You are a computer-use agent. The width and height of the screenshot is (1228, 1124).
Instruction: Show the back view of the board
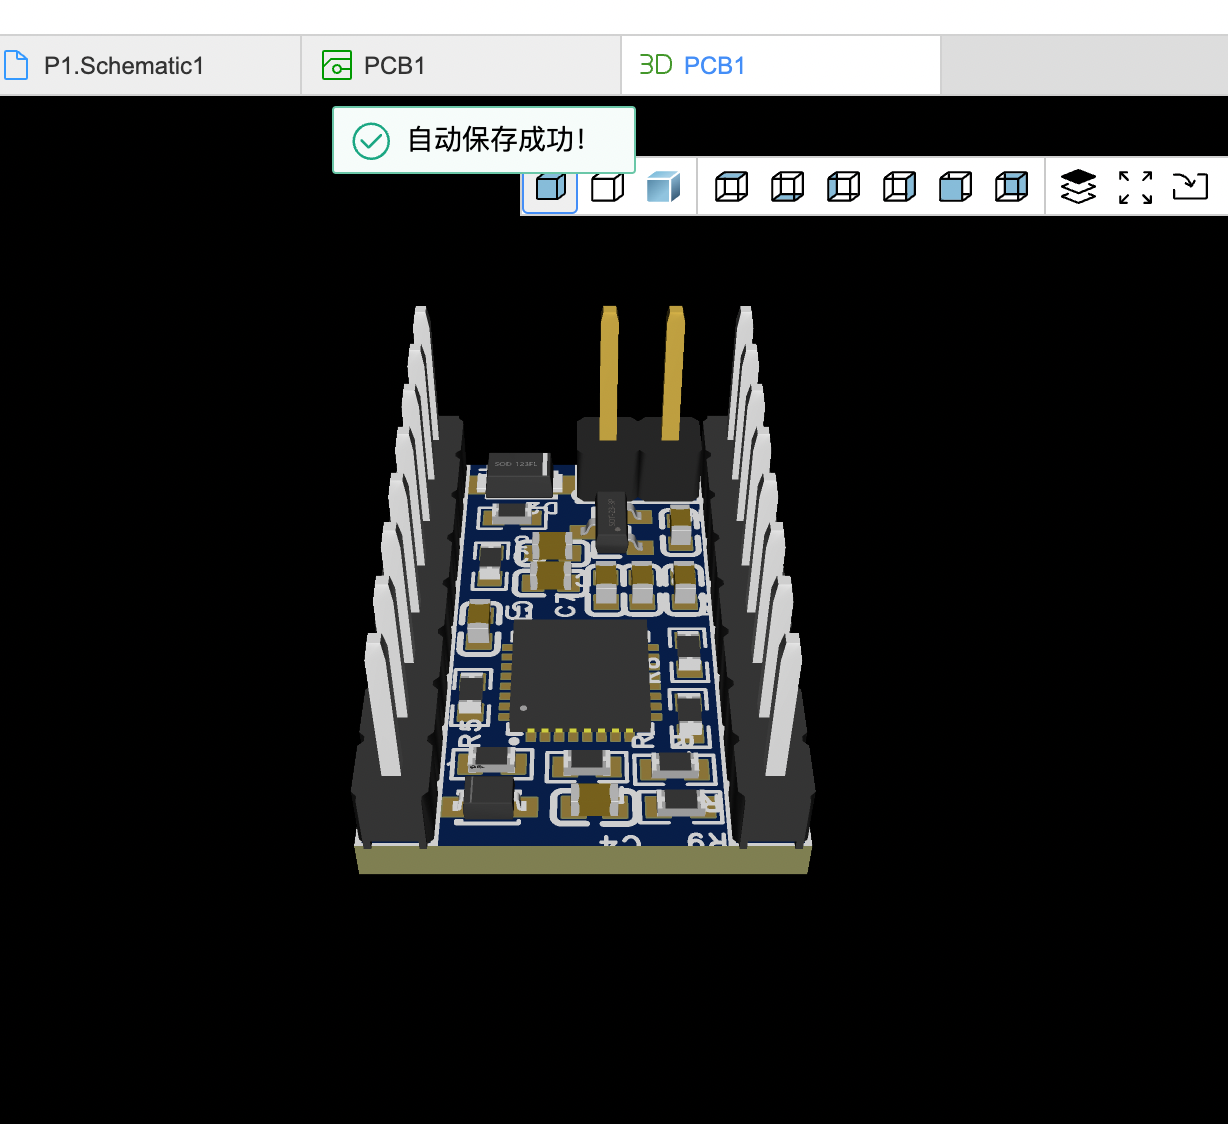pyautogui.click(x=1011, y=187)
